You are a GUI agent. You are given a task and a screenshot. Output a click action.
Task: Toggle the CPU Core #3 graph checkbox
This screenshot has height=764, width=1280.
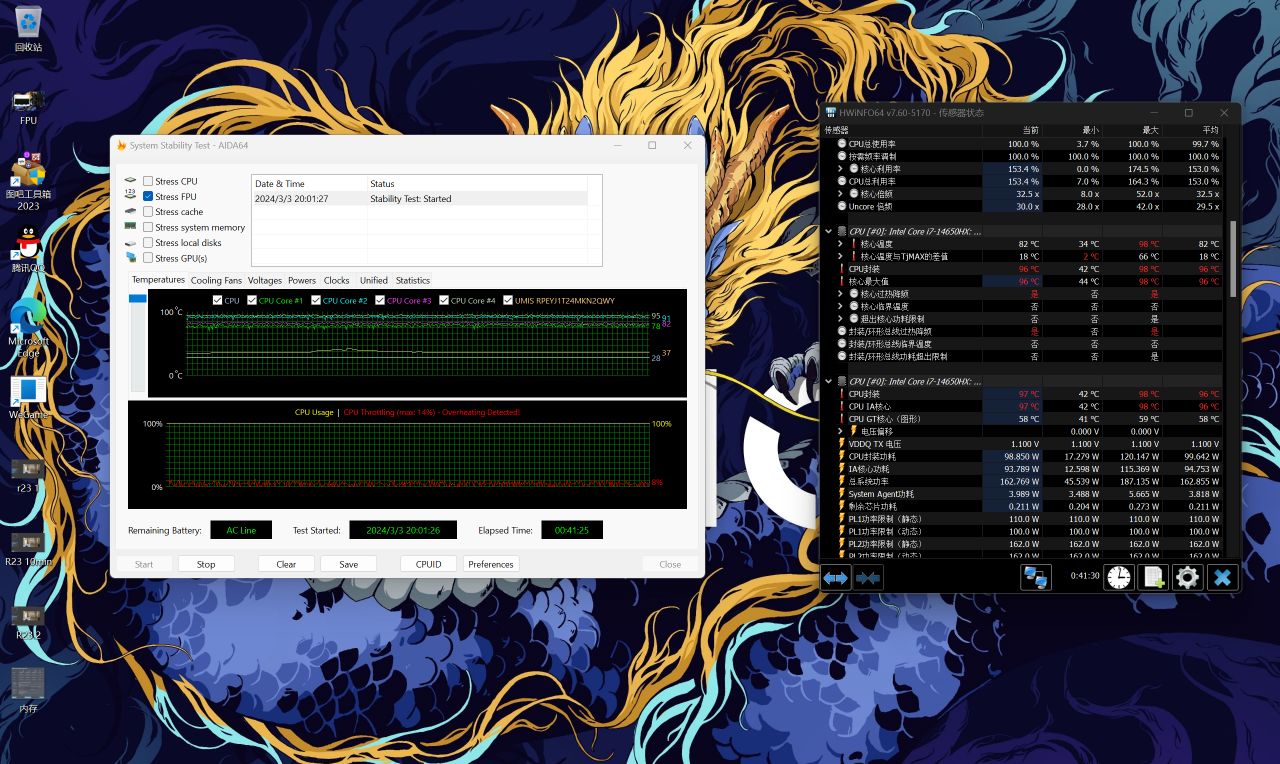380,300
